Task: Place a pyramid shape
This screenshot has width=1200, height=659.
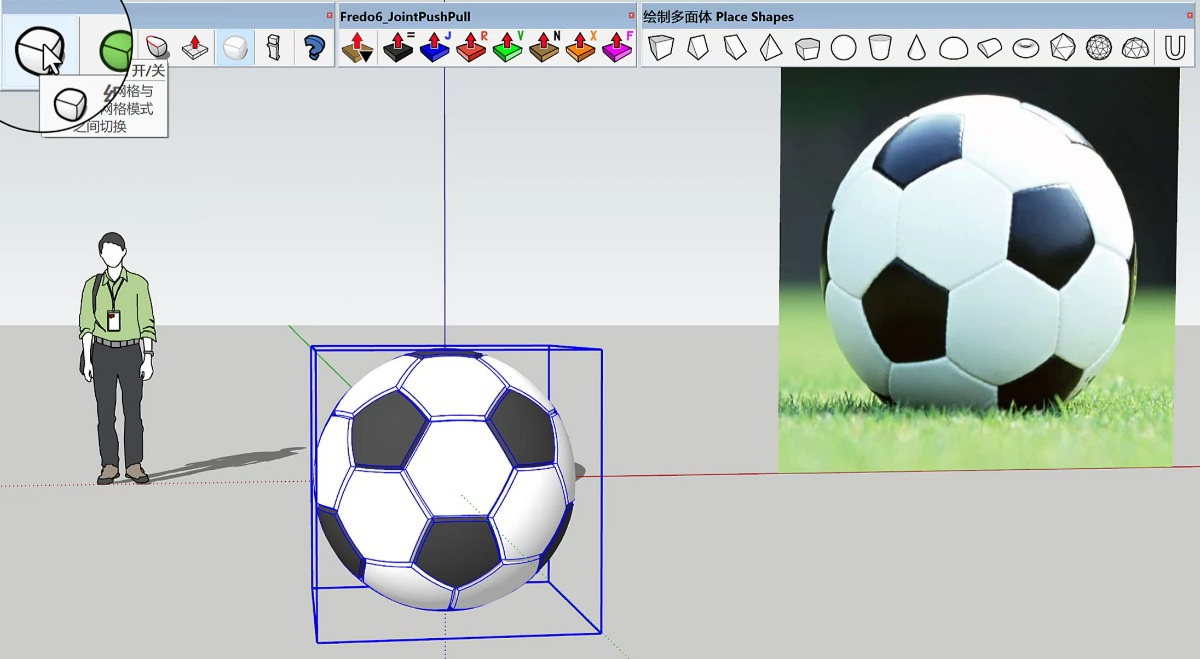Action: (770, 47)
